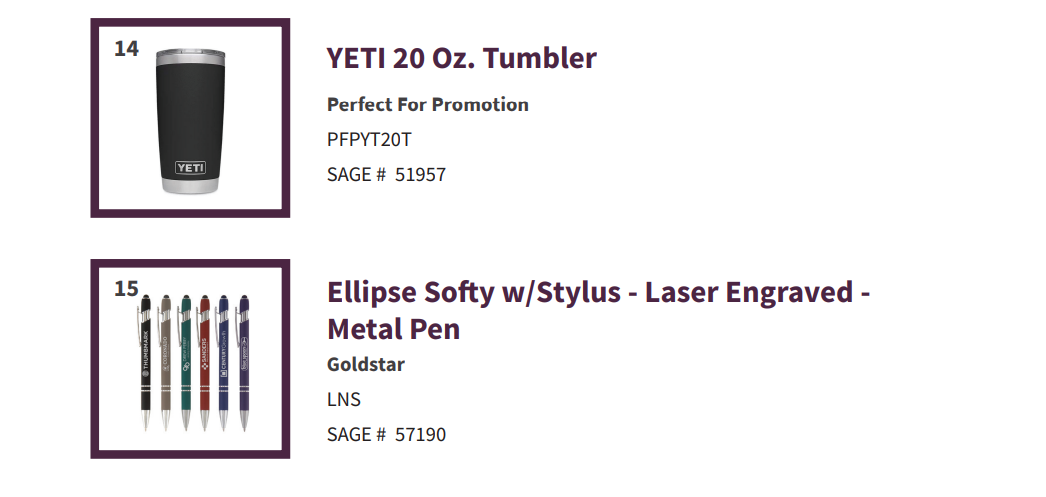Click the black tumbler body
The width and height of the screenshot is (1046, 497).
[191, 120]
